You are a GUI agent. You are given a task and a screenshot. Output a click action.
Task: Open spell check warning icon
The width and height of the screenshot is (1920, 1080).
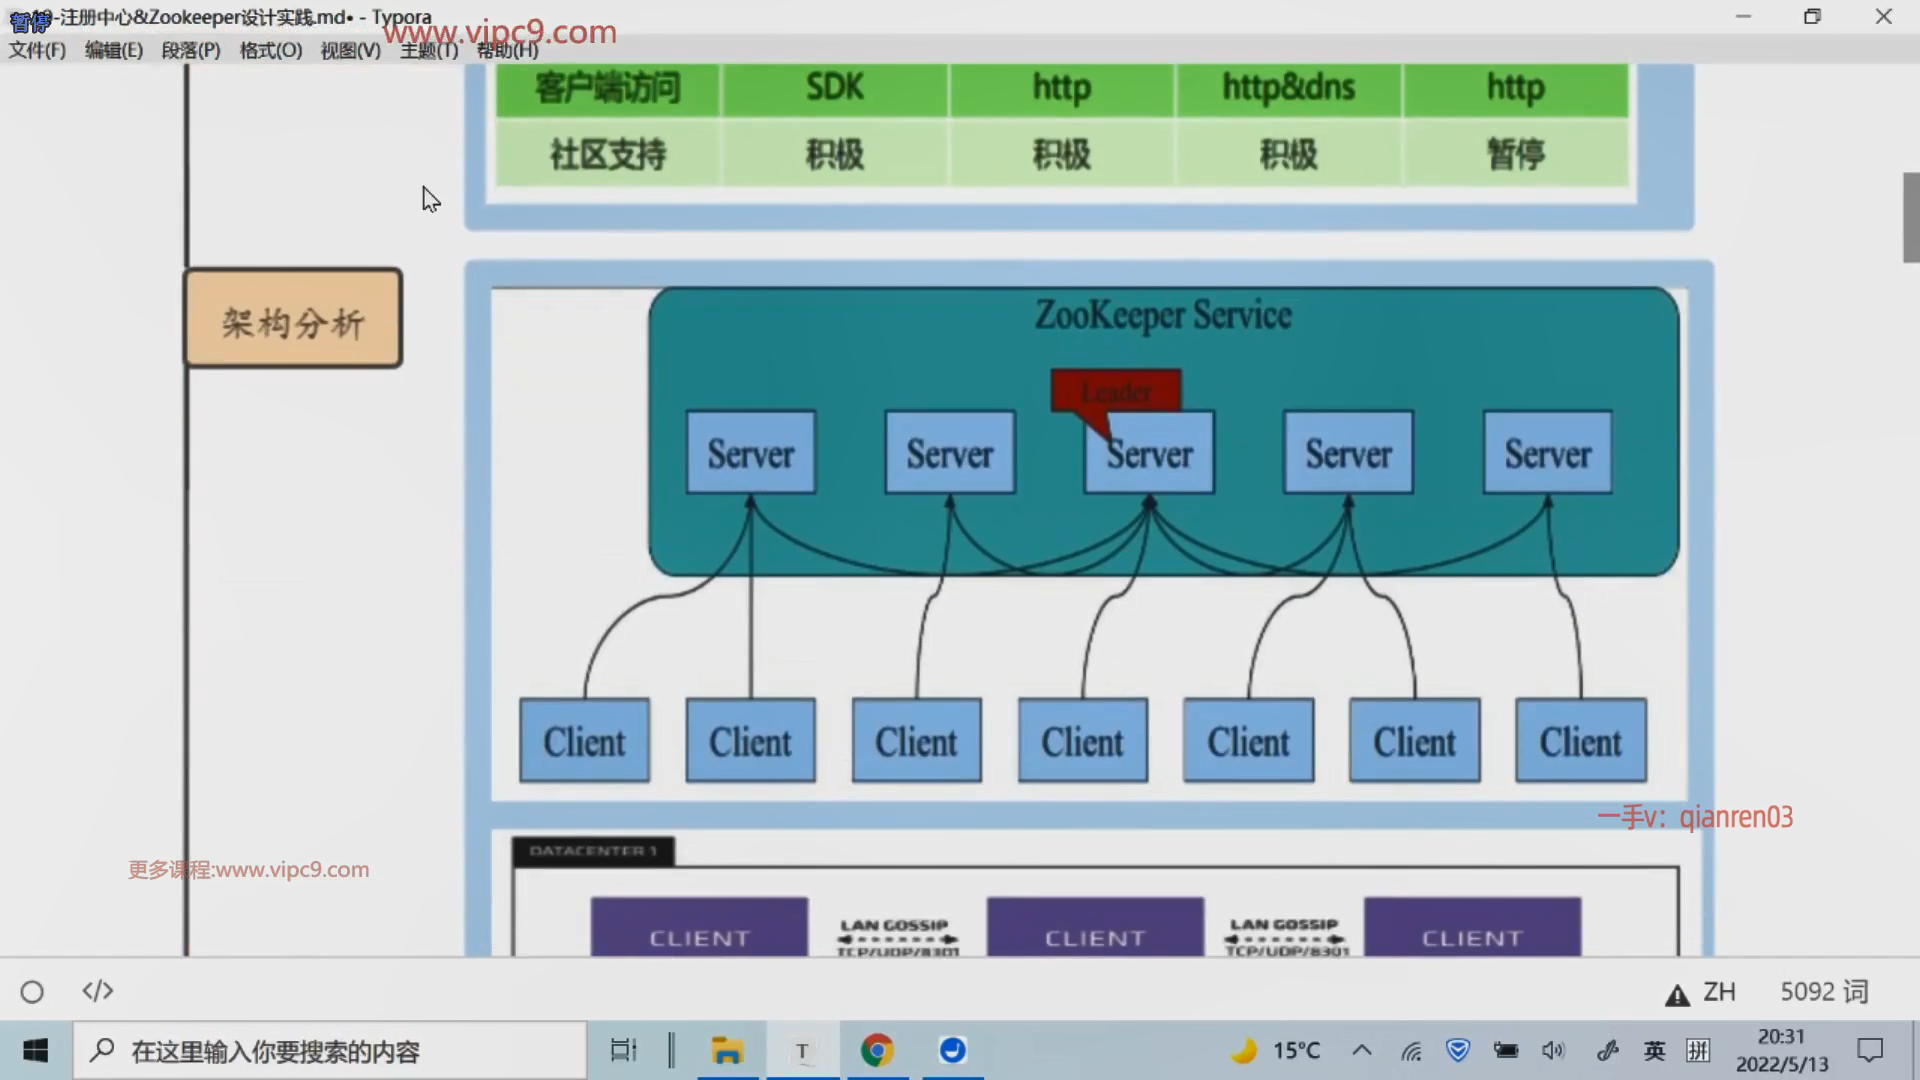(1676, 994)
